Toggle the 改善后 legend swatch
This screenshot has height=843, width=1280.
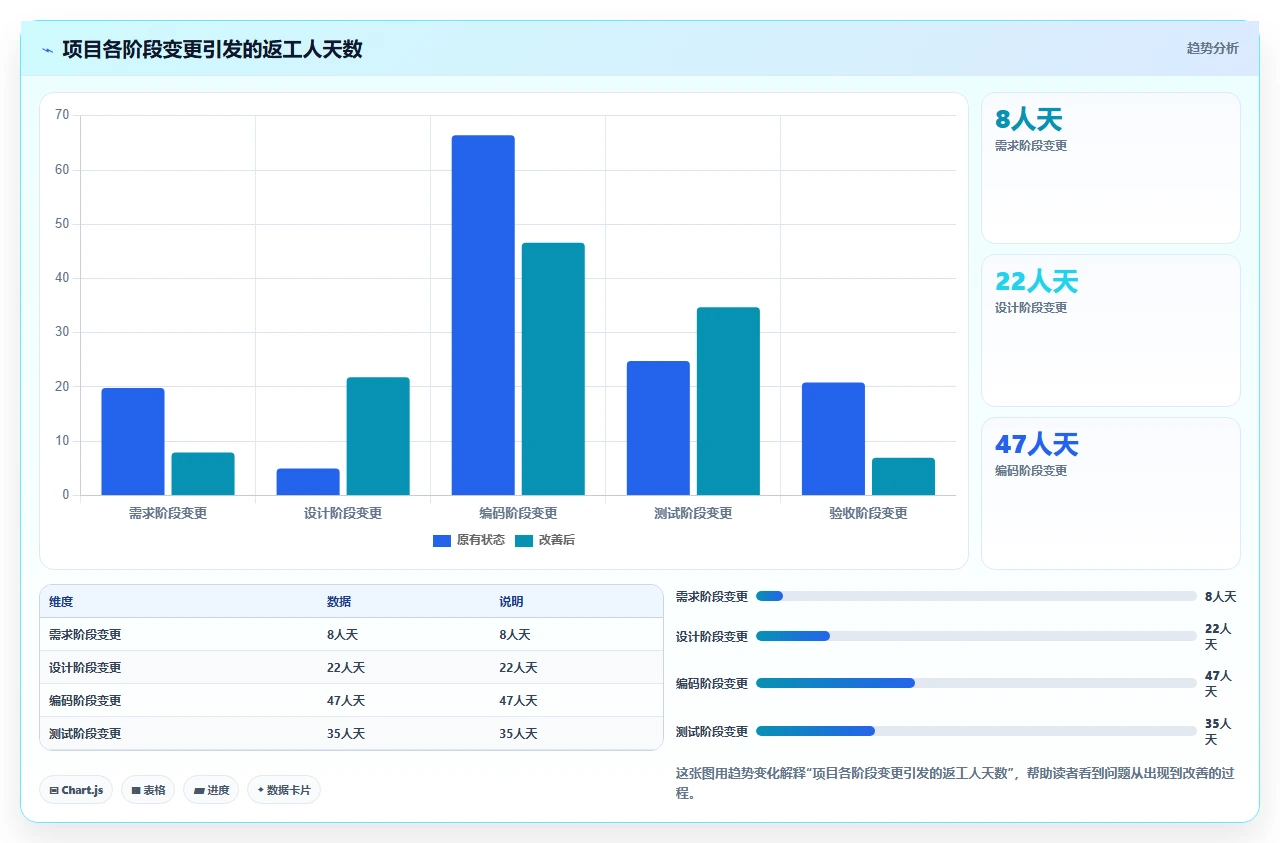click(524, 540)
